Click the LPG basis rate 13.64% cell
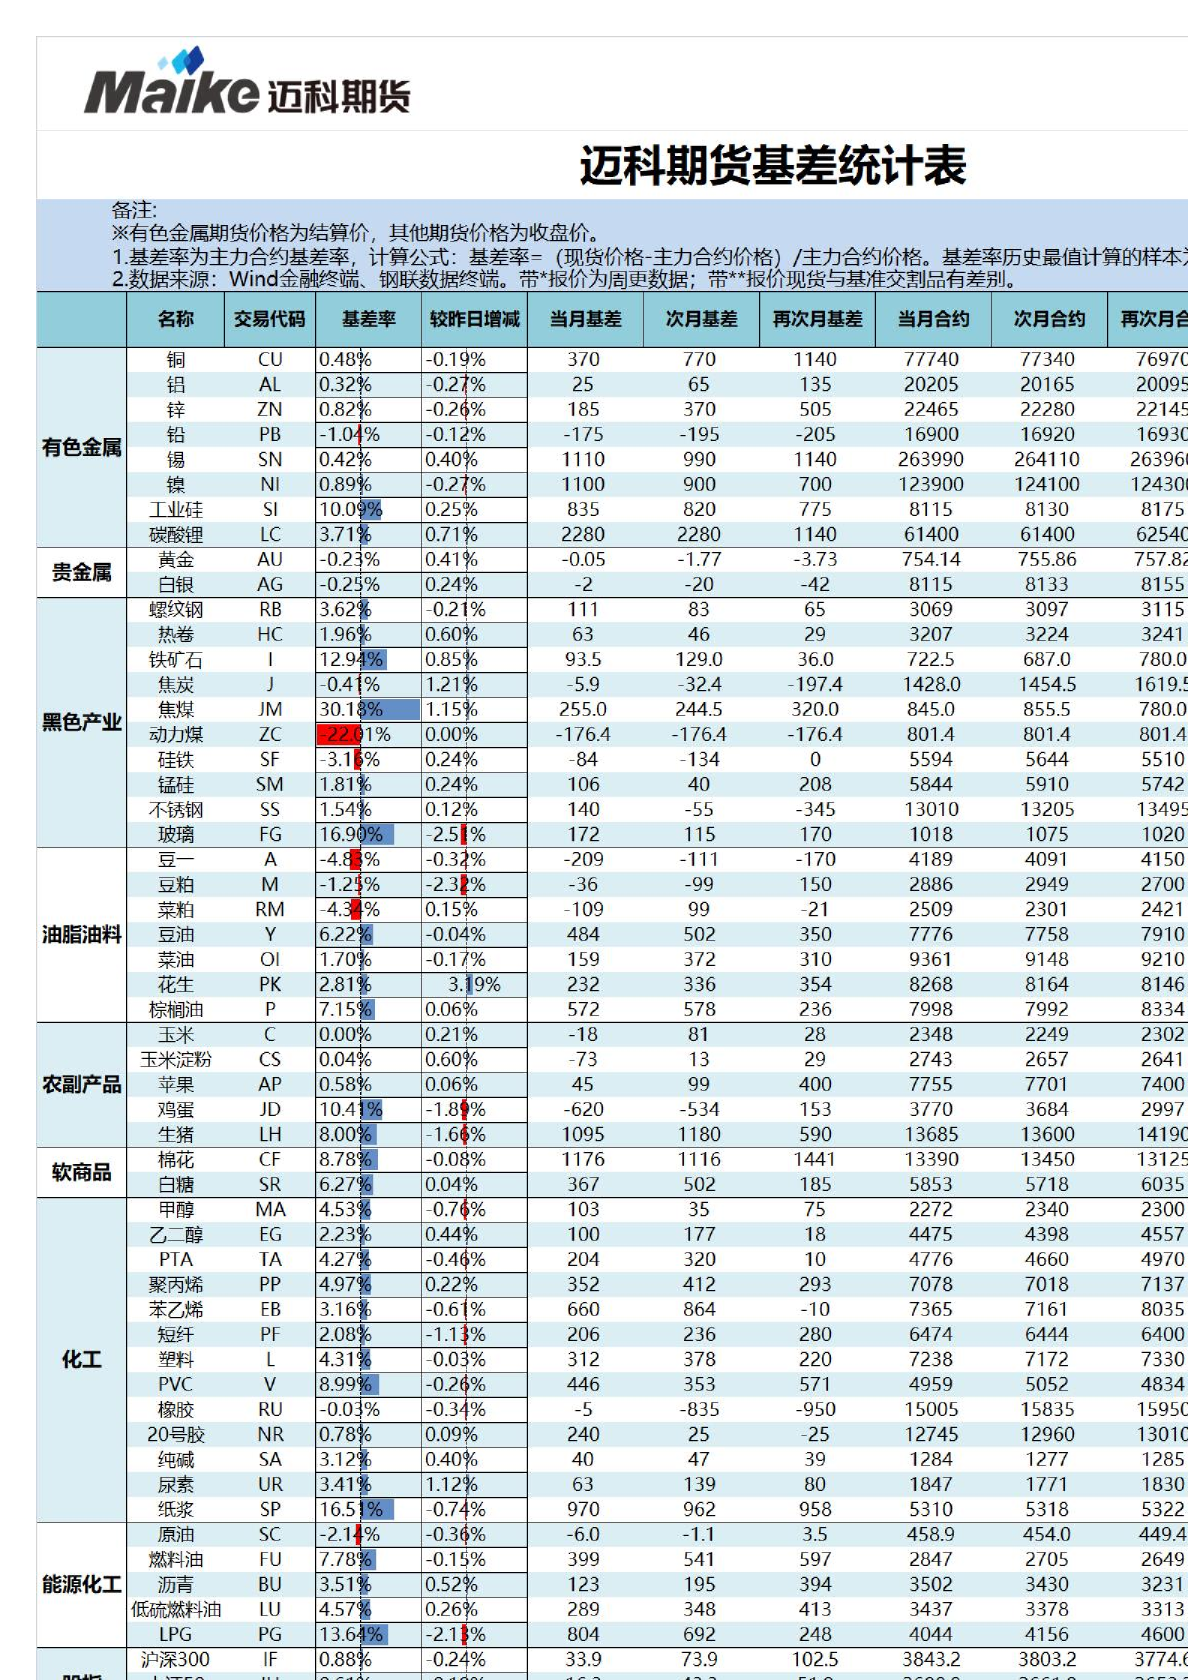The width and height of the screenshot is (1188, 1680). (368, 1635)
